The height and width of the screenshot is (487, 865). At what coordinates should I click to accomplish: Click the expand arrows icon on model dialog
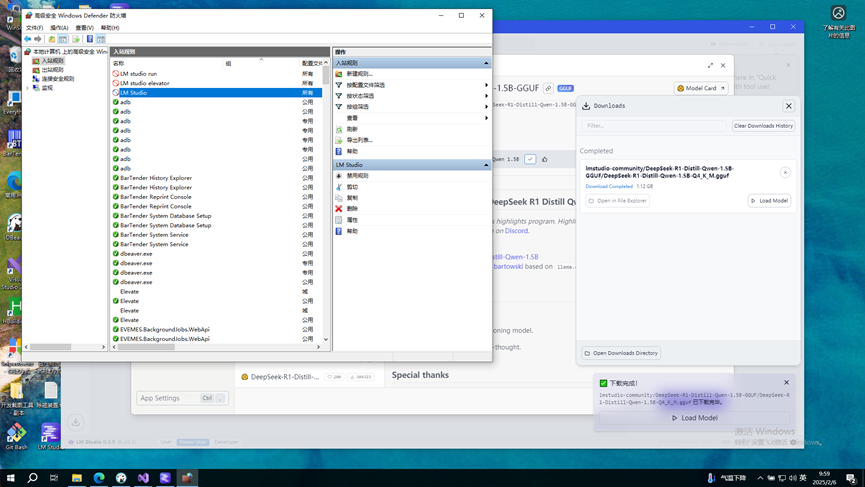(710, 66)
